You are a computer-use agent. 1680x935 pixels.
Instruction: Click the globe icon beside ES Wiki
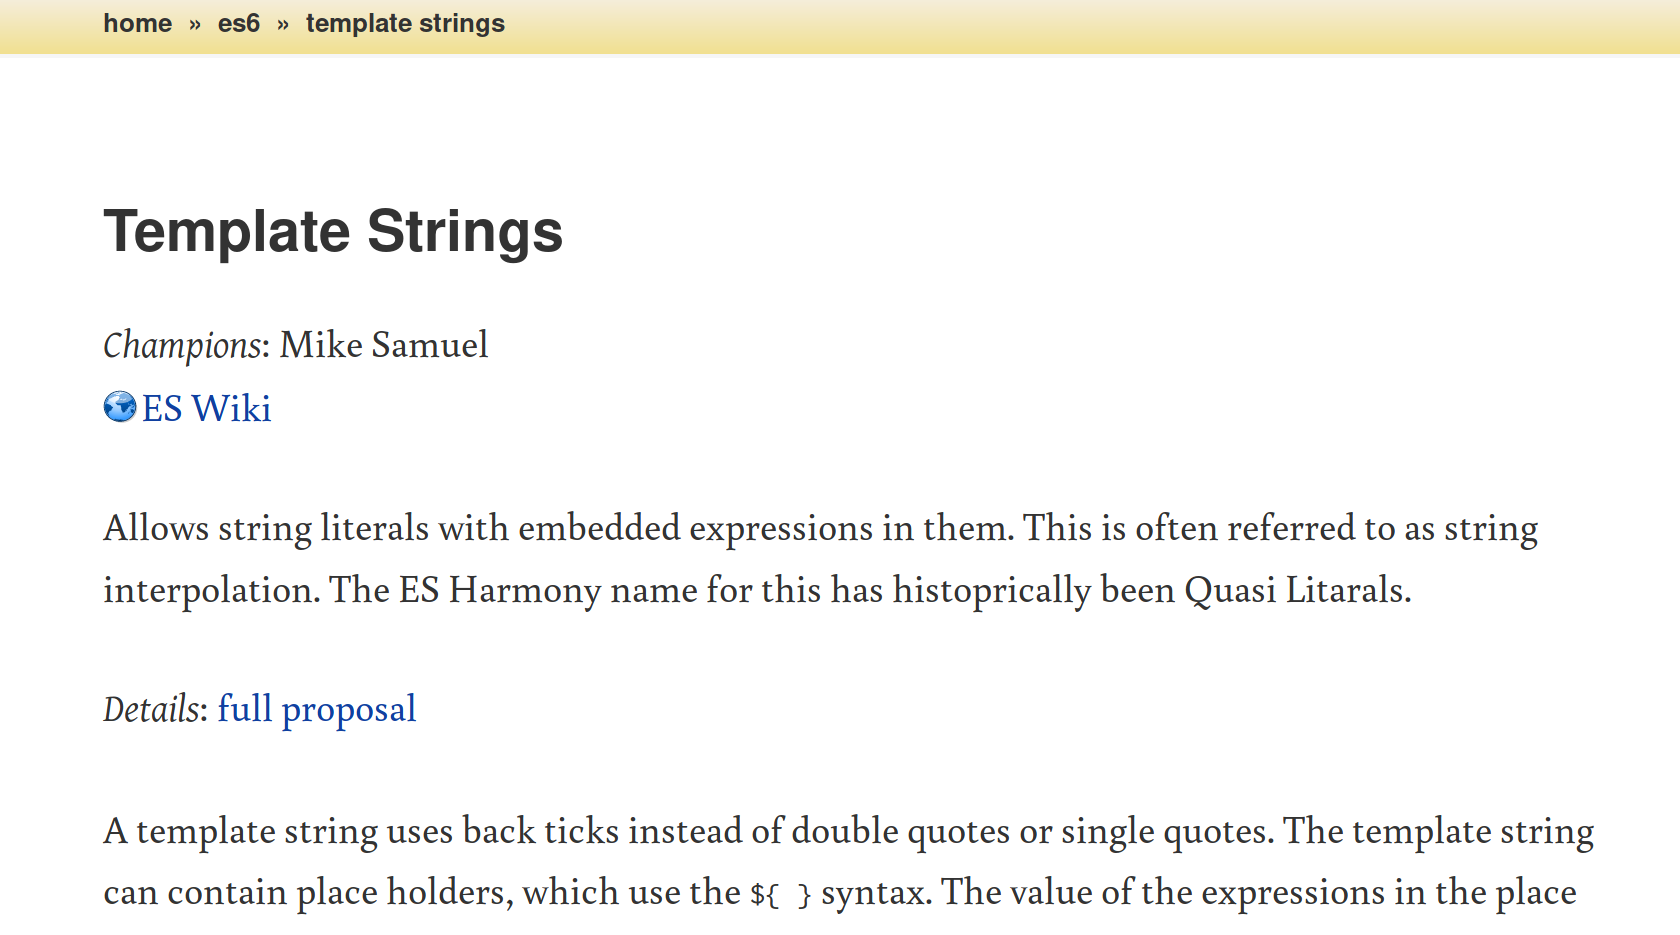[x=120, y=407]
